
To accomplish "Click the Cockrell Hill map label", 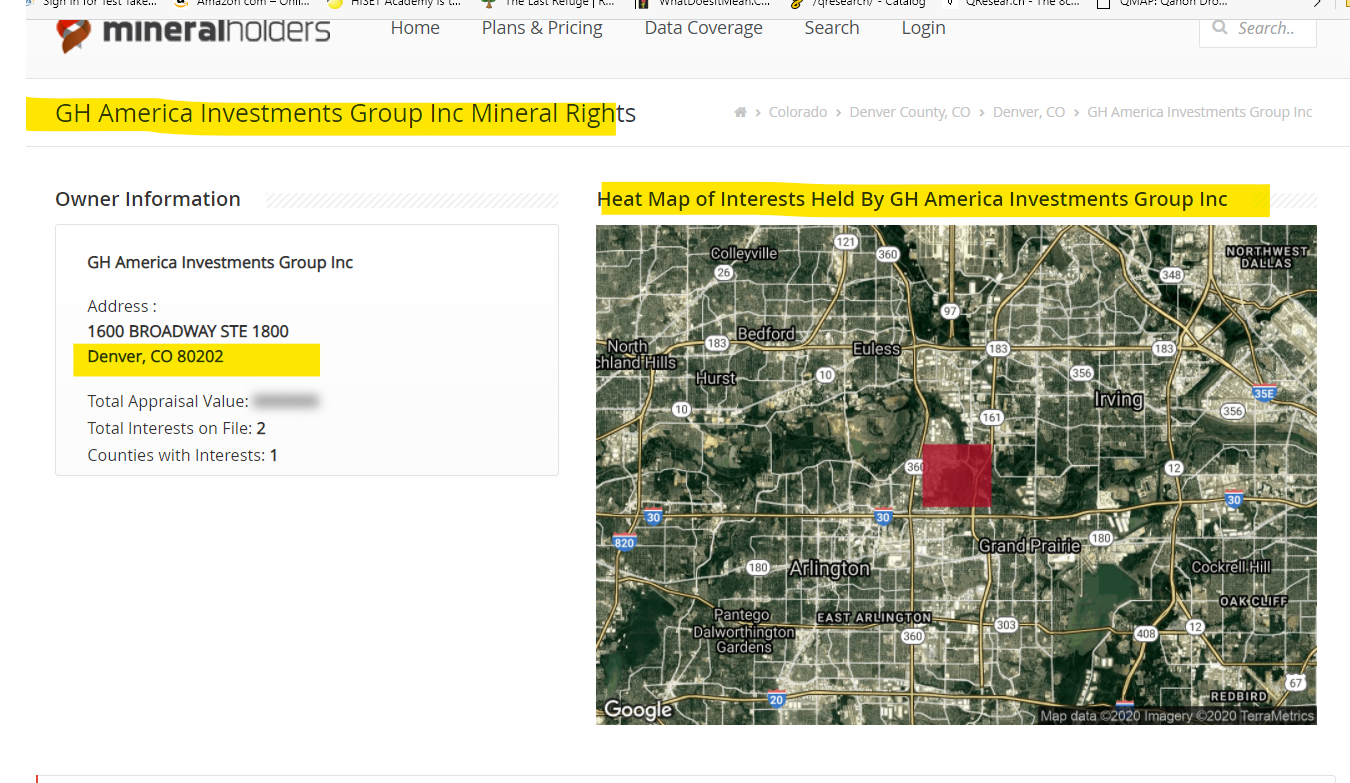I will [x=1231, y=567].
